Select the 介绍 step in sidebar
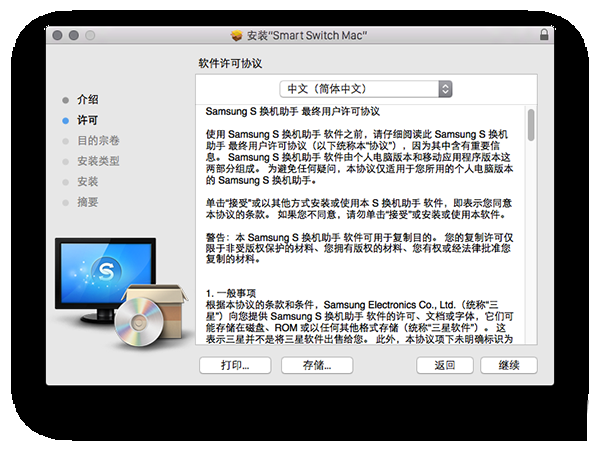Image resolution: width=600 pixels, height=451 pixels. click(88, 100)
